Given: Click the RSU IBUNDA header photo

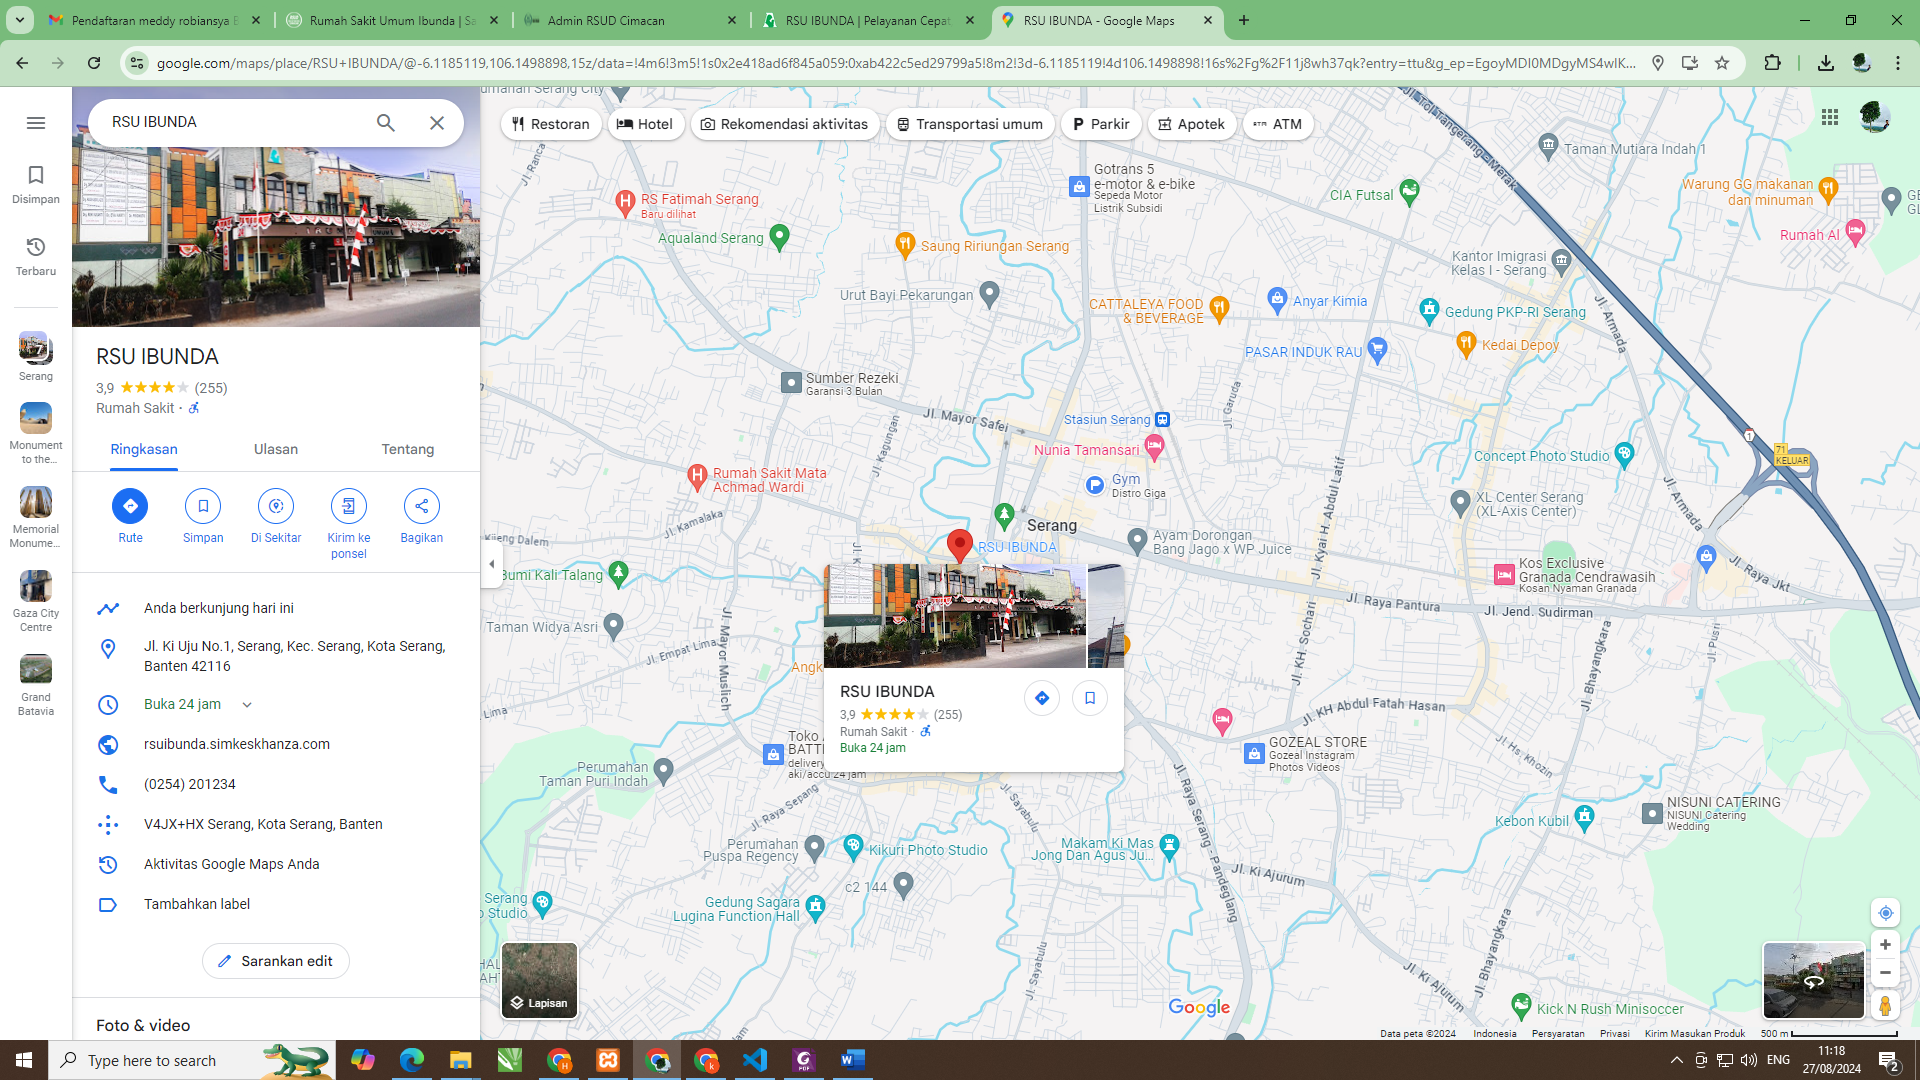Looking at the screenshot, I should click(x=276, y=237).
